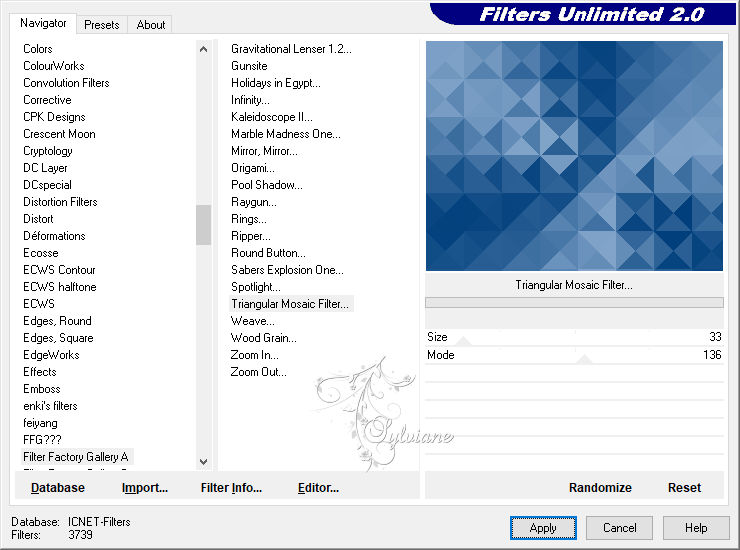Select the Corrective category
This screenshot has height=550, width=740.
click(x=47, y=100)
